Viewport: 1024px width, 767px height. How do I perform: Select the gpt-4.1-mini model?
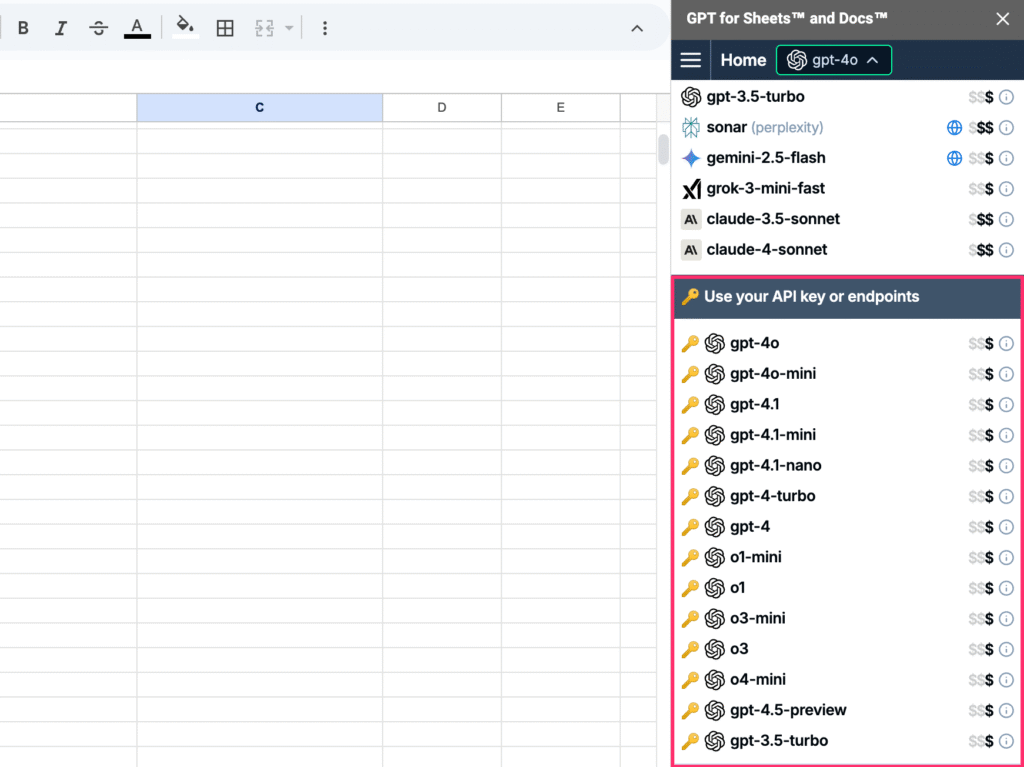tap(847, 435)
